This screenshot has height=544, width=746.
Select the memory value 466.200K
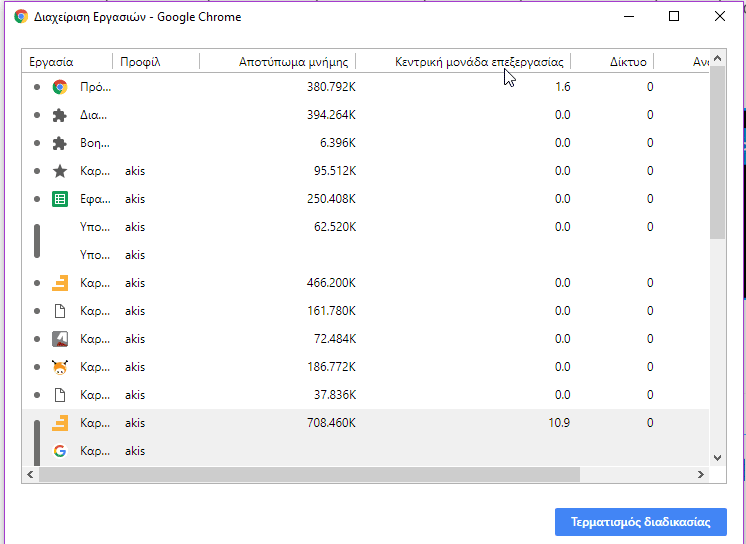(x=331, y=283)
